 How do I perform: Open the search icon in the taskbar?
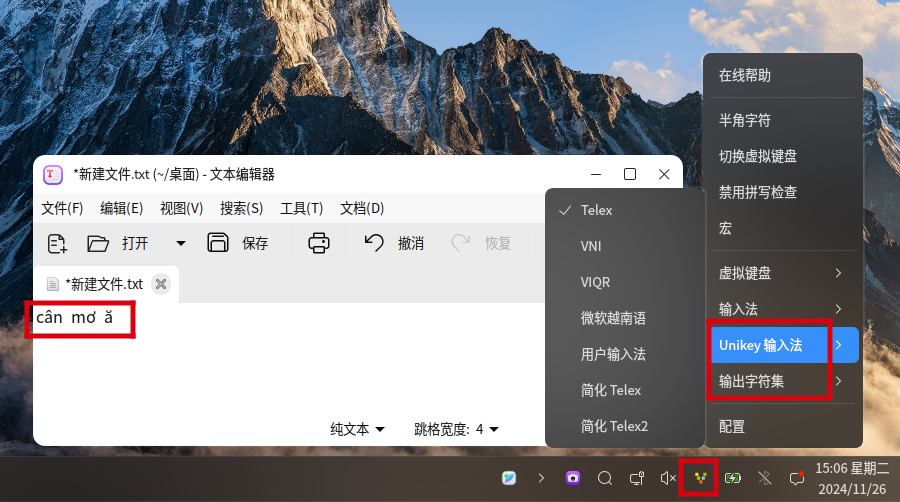pyautogui.click(x=605, y=478)
